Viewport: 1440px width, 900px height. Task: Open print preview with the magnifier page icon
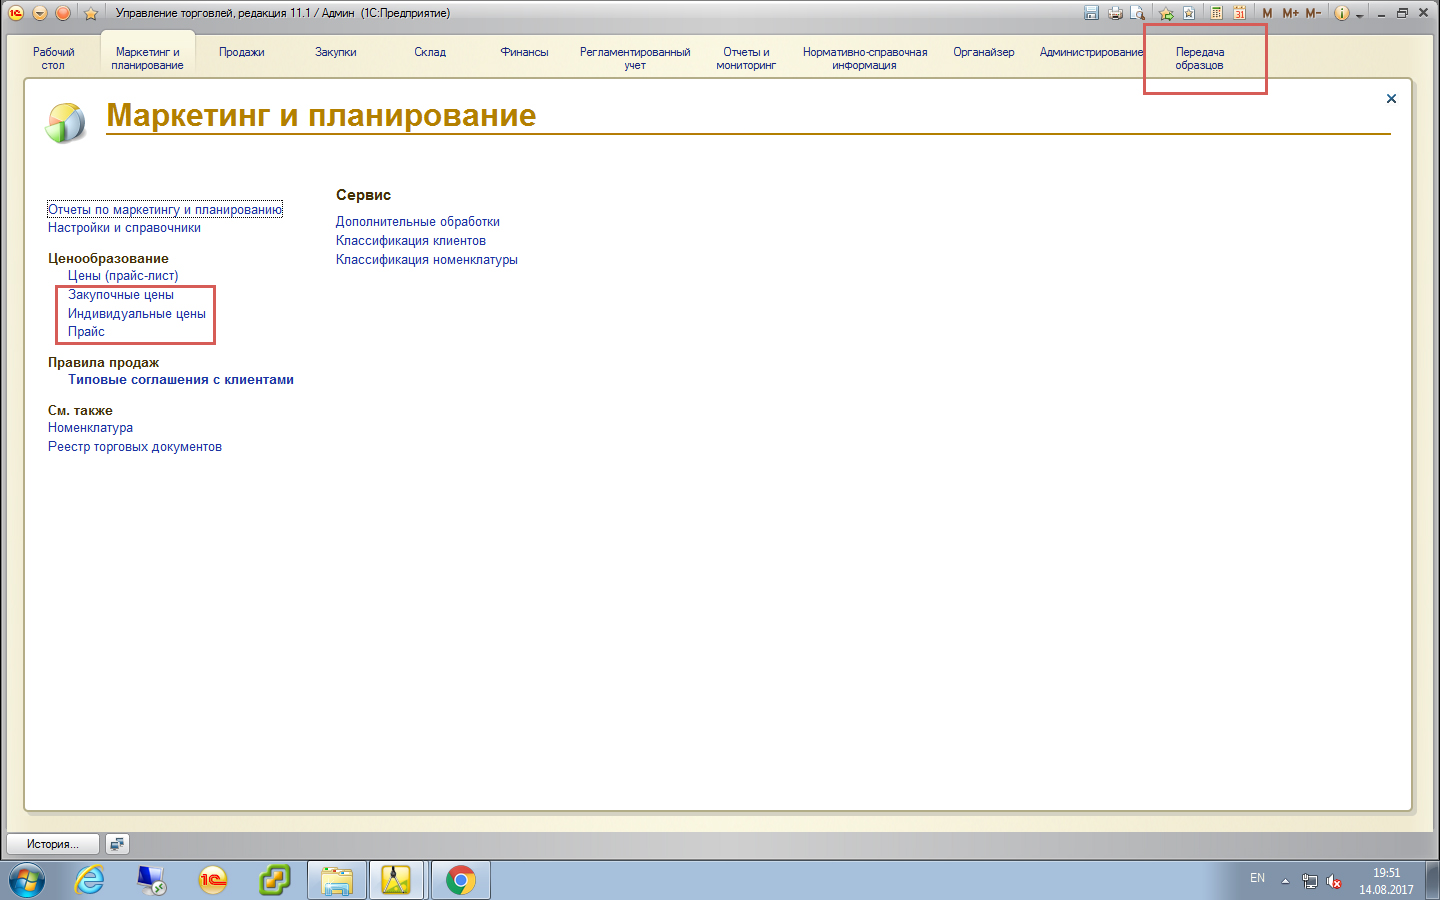click(x=1138, y=13)
